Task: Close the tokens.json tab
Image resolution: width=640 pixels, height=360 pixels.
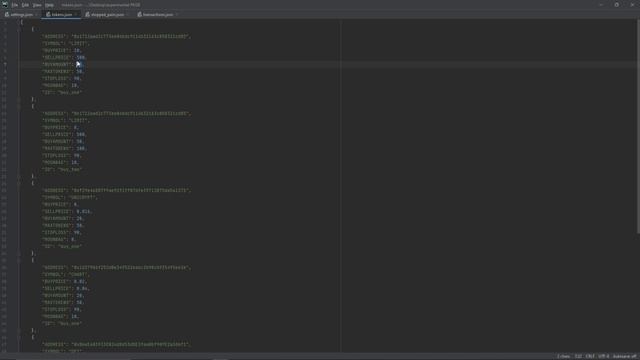Action: click(x=76, y=15)
